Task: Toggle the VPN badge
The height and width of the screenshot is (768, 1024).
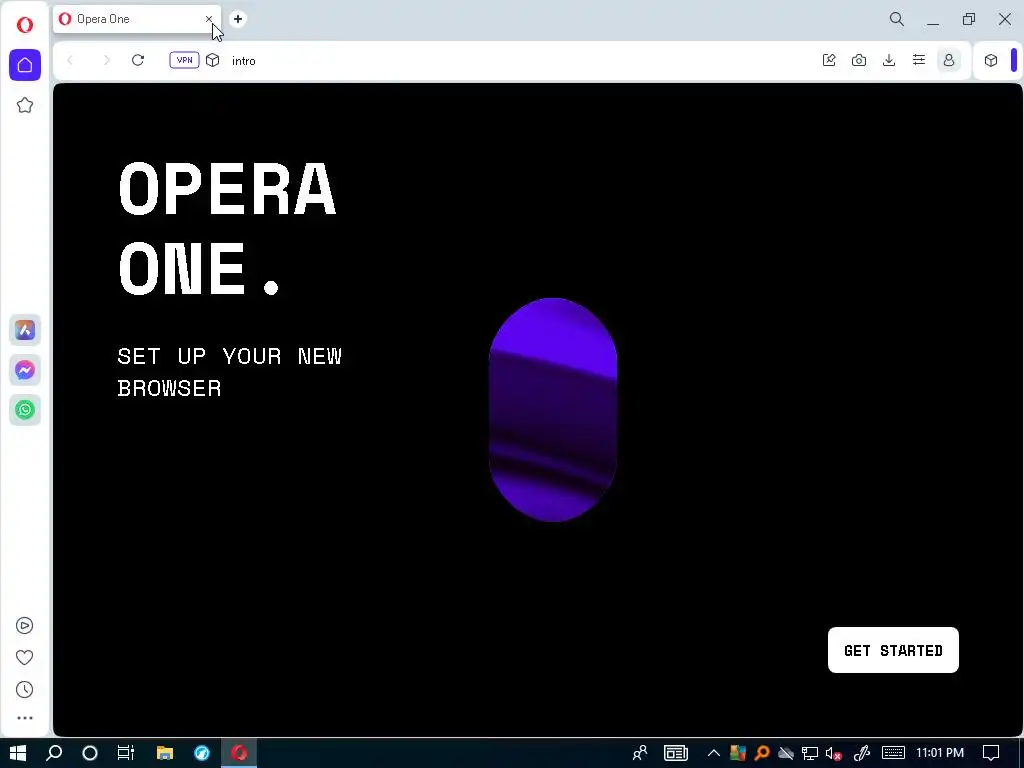Action: click(184, 60)
